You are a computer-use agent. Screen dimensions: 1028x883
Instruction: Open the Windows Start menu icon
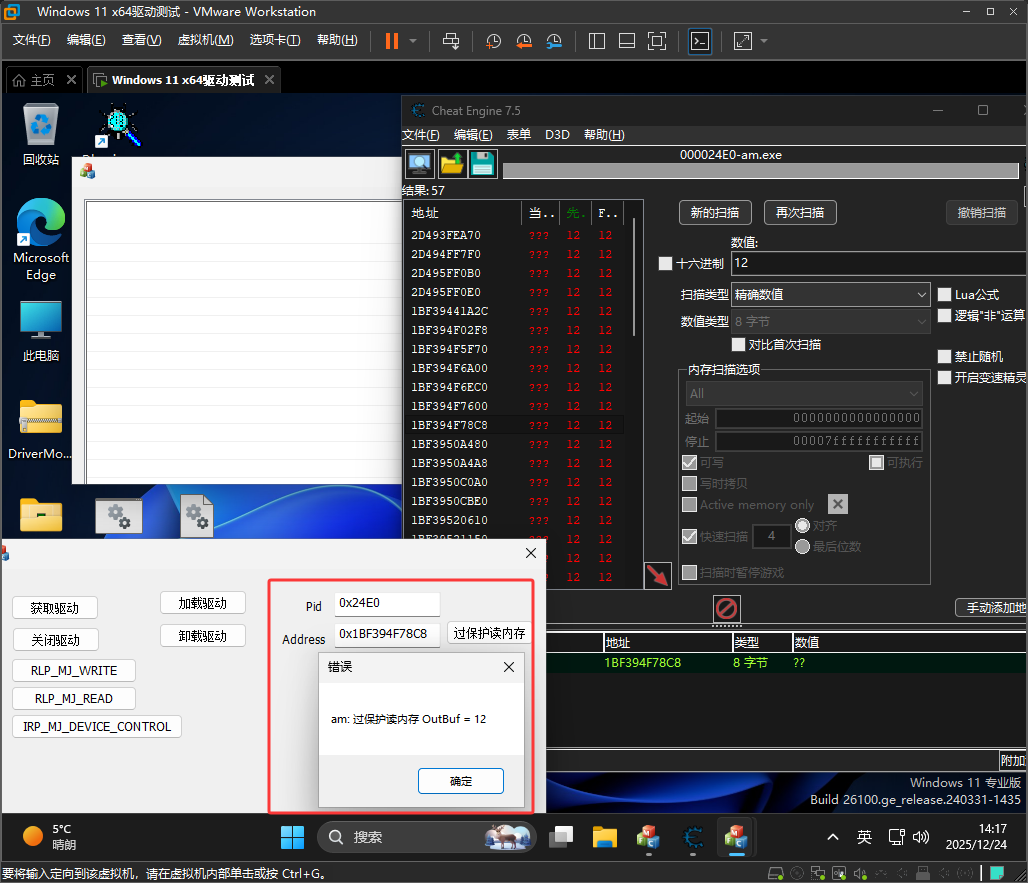coord(292,837)
